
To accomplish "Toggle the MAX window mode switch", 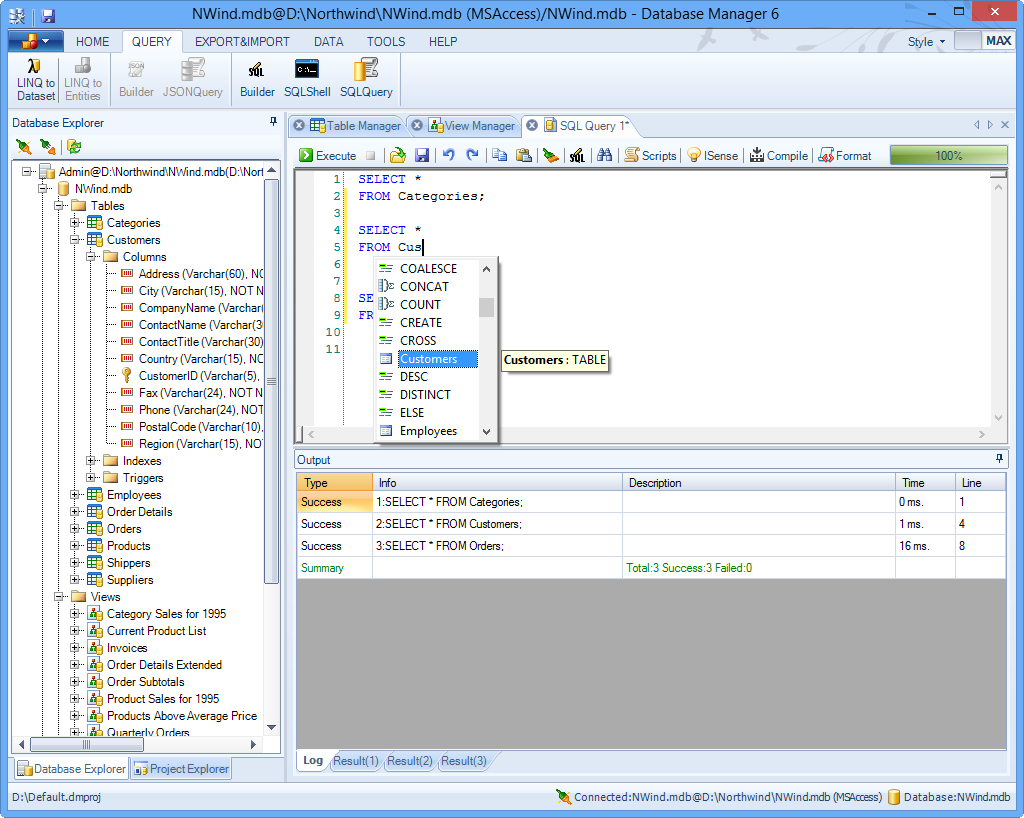I will coord(982,41).
